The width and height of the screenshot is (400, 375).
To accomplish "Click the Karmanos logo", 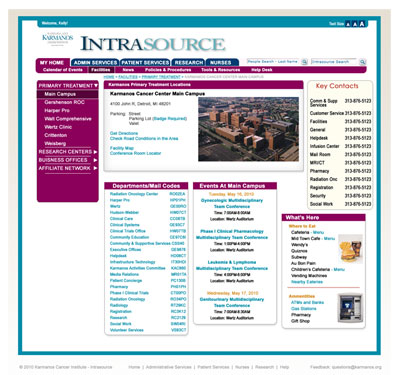I will 57,39.
